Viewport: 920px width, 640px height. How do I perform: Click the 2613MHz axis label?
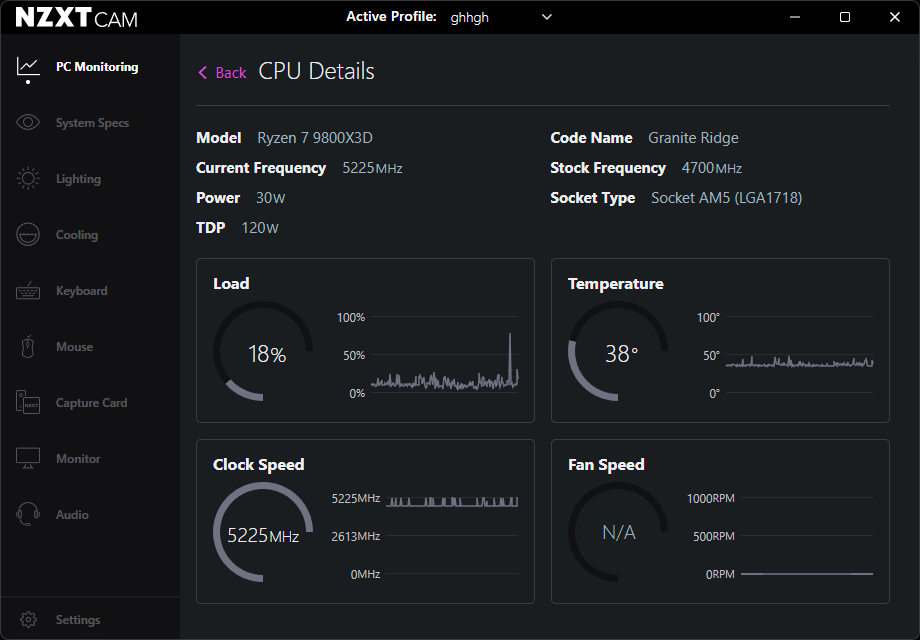pos(356,536)
